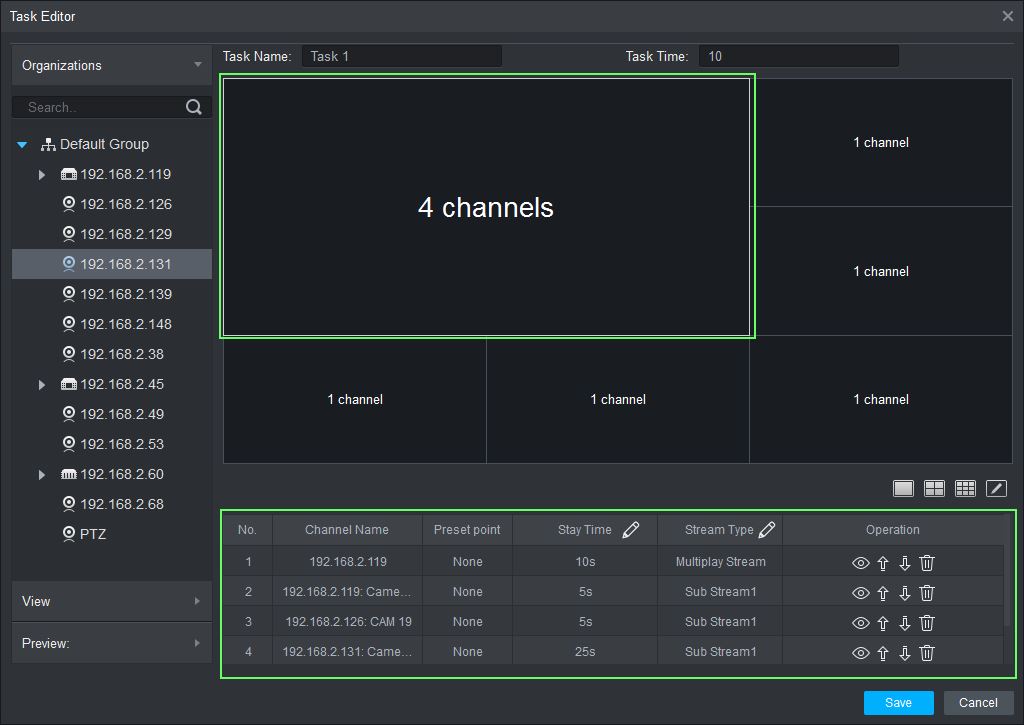This screenshot has width=1024, height=725.
Task: Select camera 192.168.2.38 in tree
Action: point(113,355)
